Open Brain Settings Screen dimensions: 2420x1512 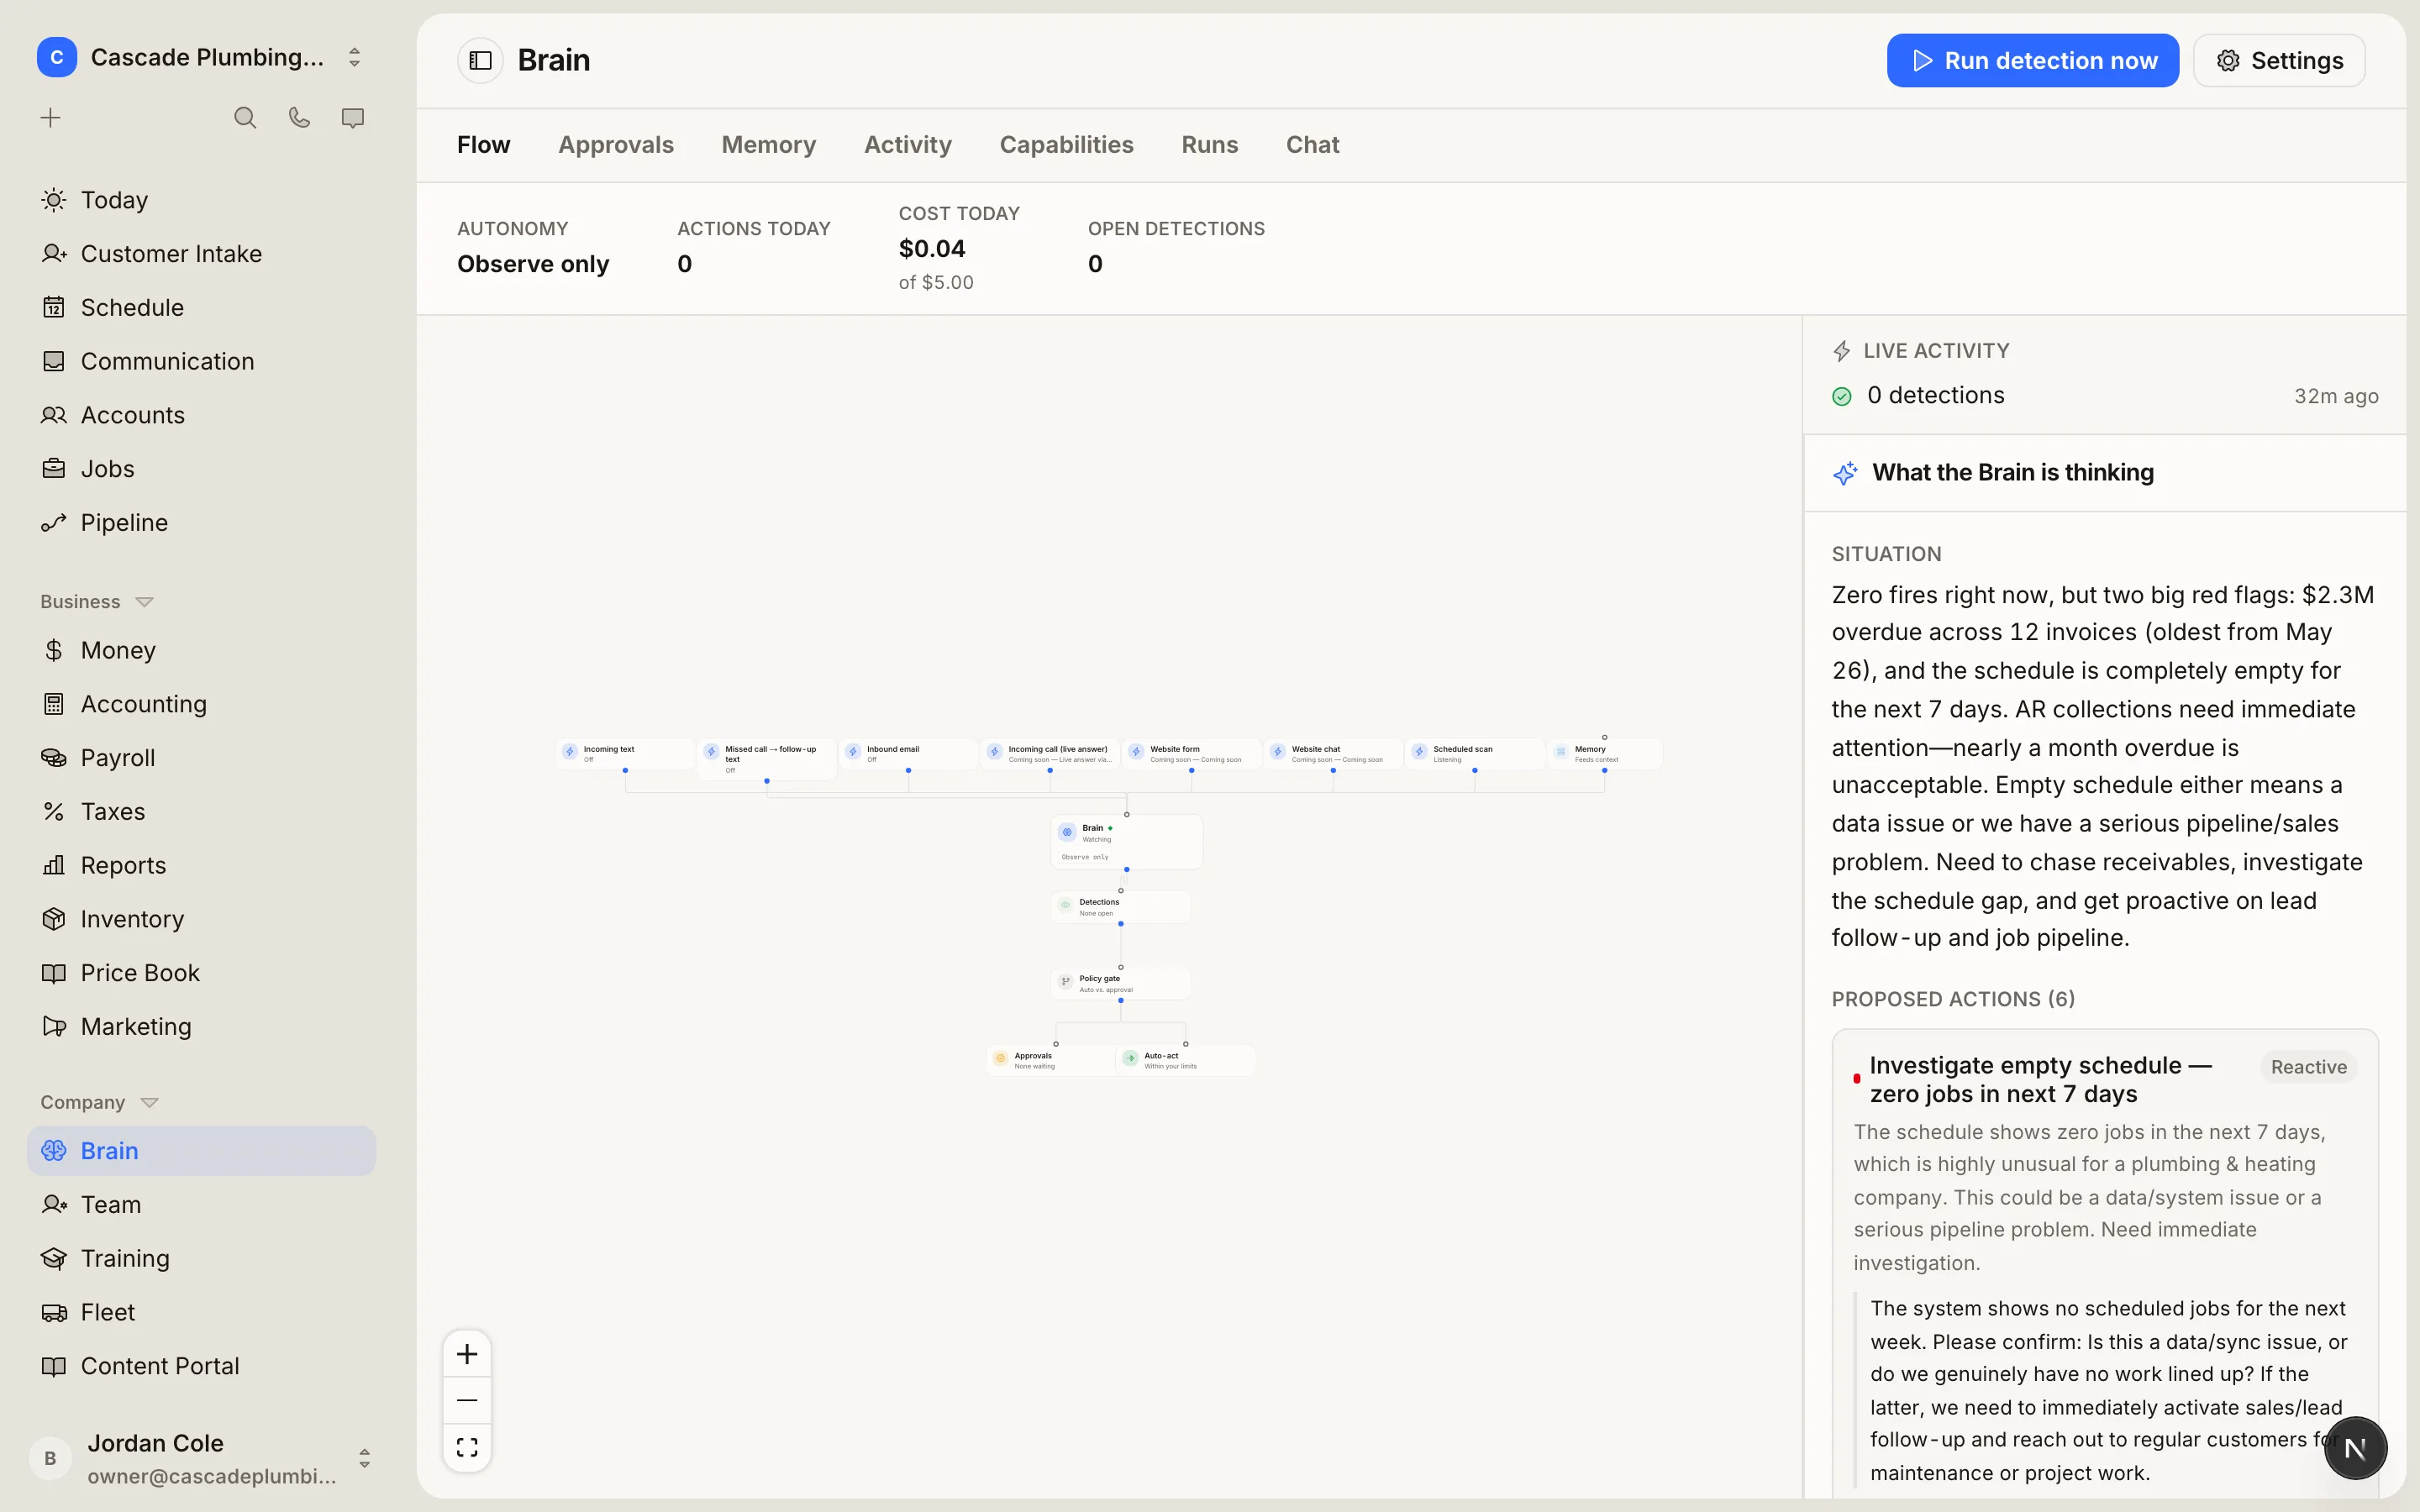pos(2279,60)
